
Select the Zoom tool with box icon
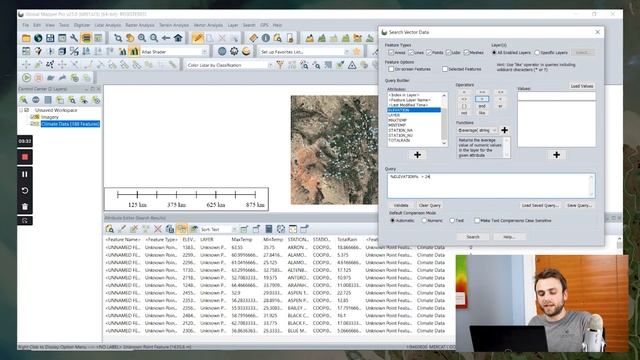(x=118, y=38)
